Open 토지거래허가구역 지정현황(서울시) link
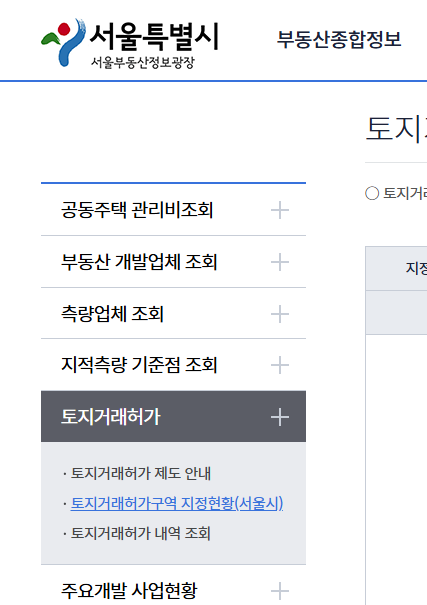The height and width of the screenshot is (605, 427). (177, 503)
